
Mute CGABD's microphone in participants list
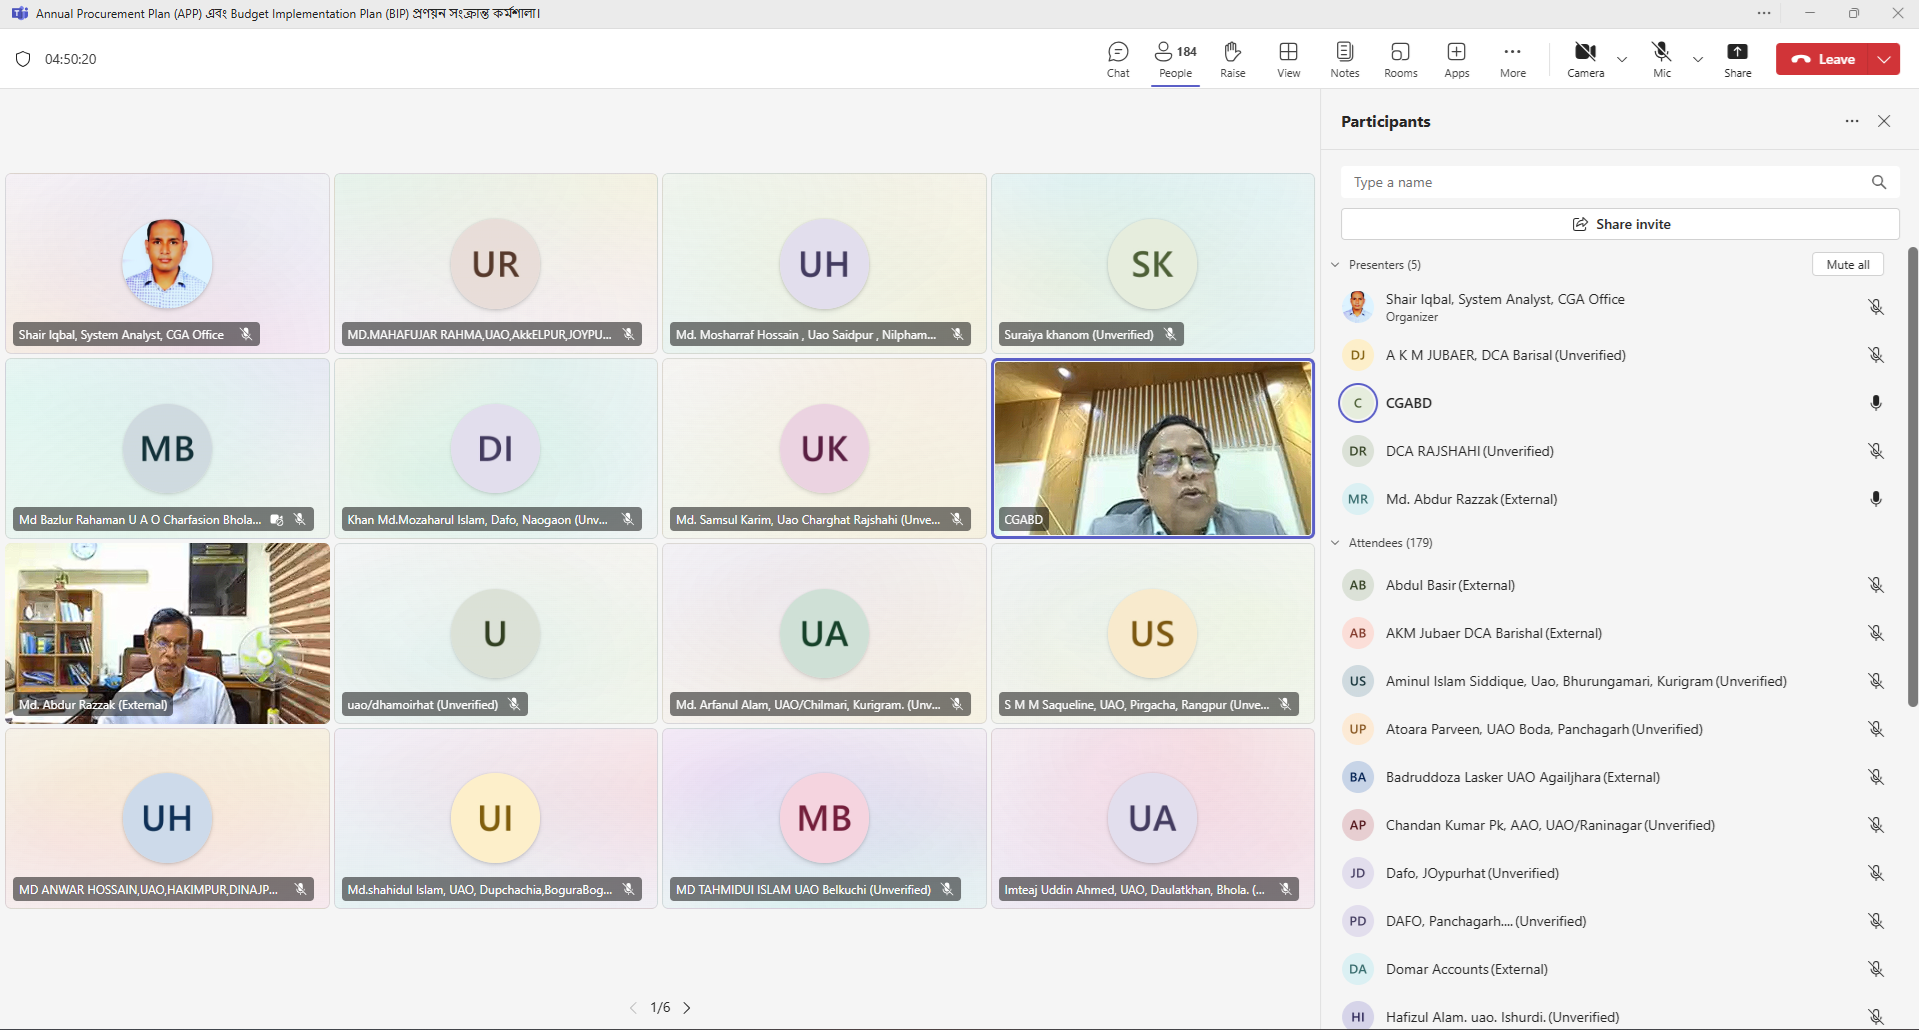(1875, 403)
